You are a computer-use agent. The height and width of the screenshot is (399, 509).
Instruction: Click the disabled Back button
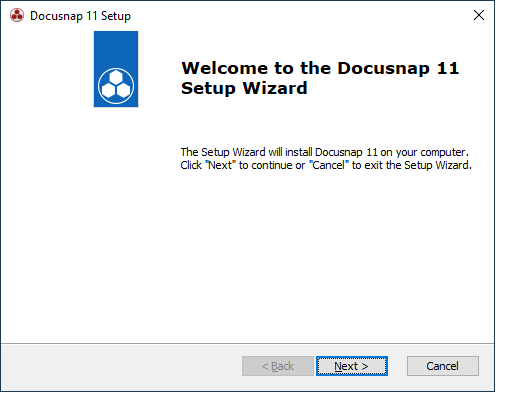[x=278, y=366]
